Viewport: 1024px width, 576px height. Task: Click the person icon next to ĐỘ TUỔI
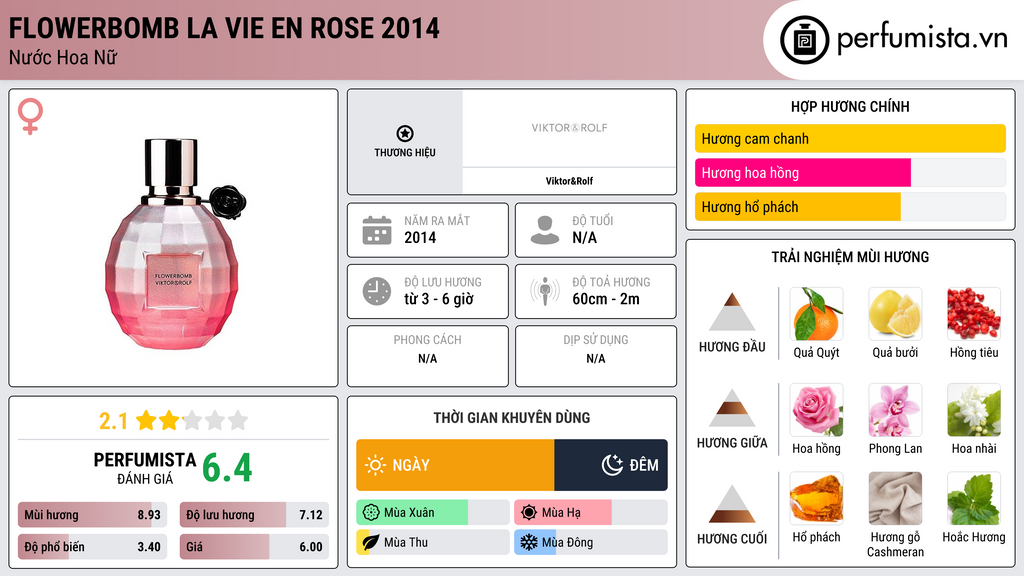pos(545,229)
